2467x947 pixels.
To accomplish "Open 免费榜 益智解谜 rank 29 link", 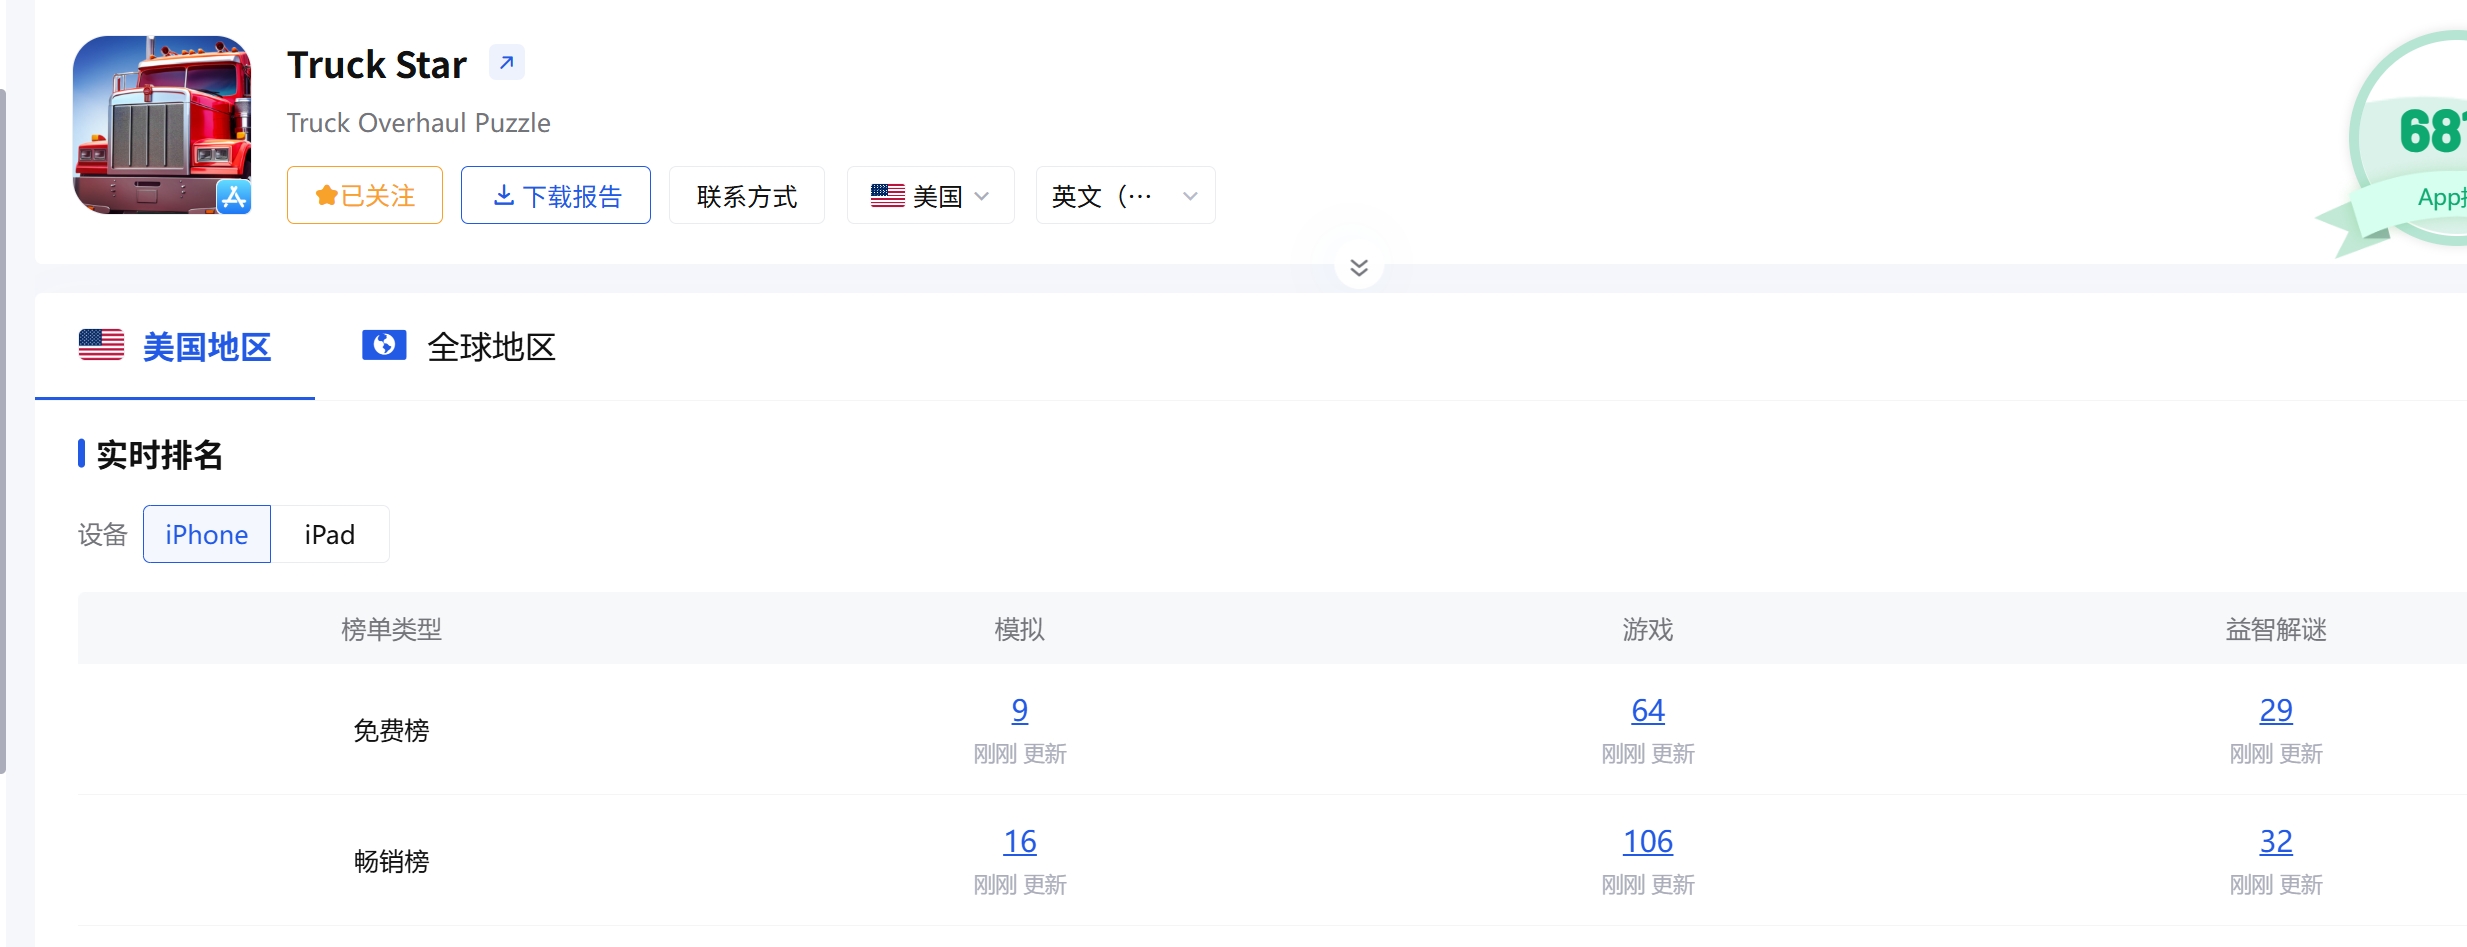I will (x=2276, y=710).
